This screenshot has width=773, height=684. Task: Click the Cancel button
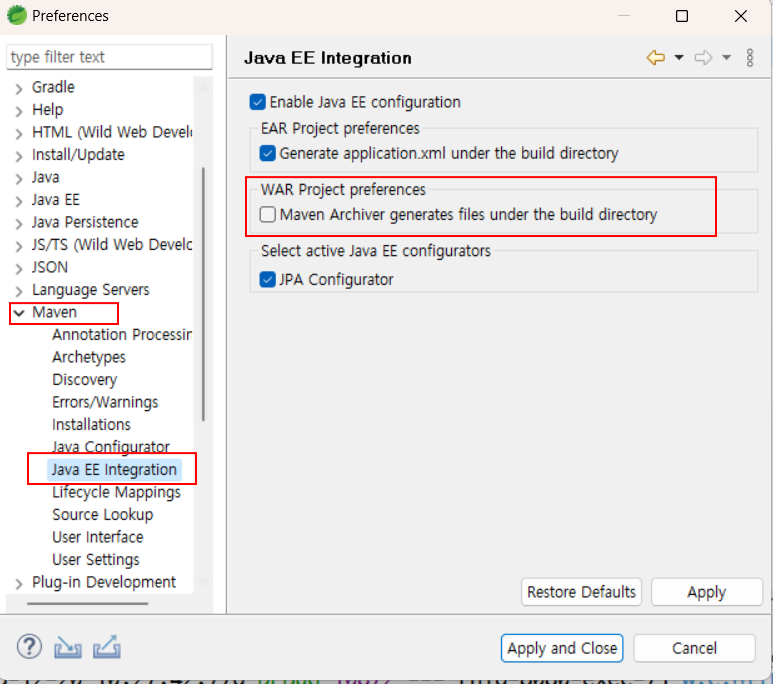[694, 648]
